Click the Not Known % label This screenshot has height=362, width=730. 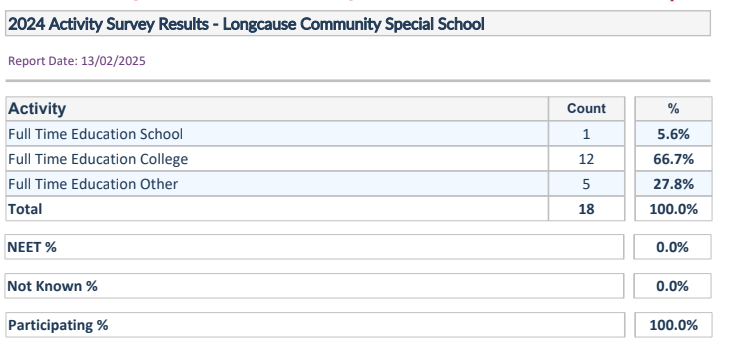(53, 286)
